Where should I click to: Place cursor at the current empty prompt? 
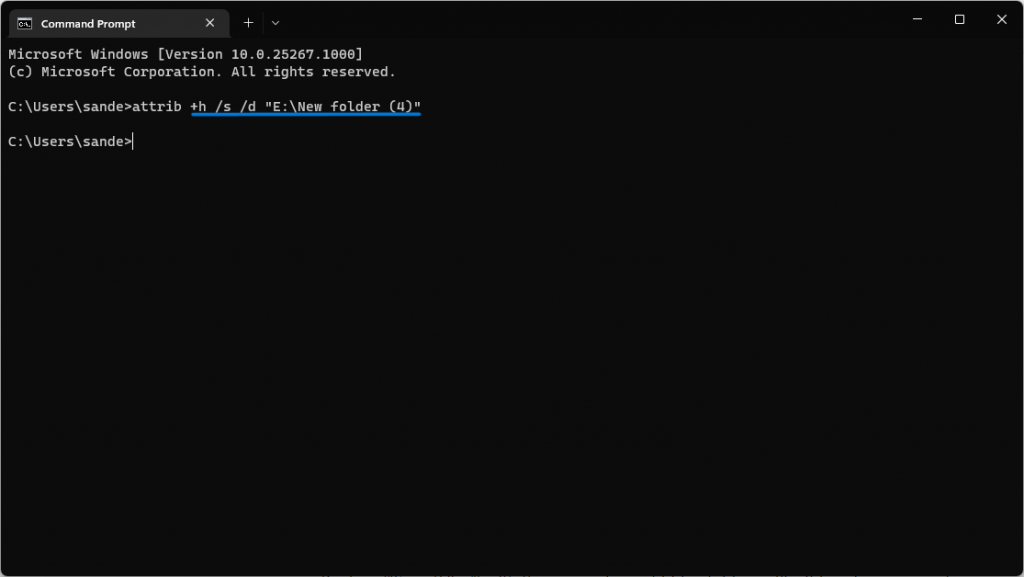(133, 142)
